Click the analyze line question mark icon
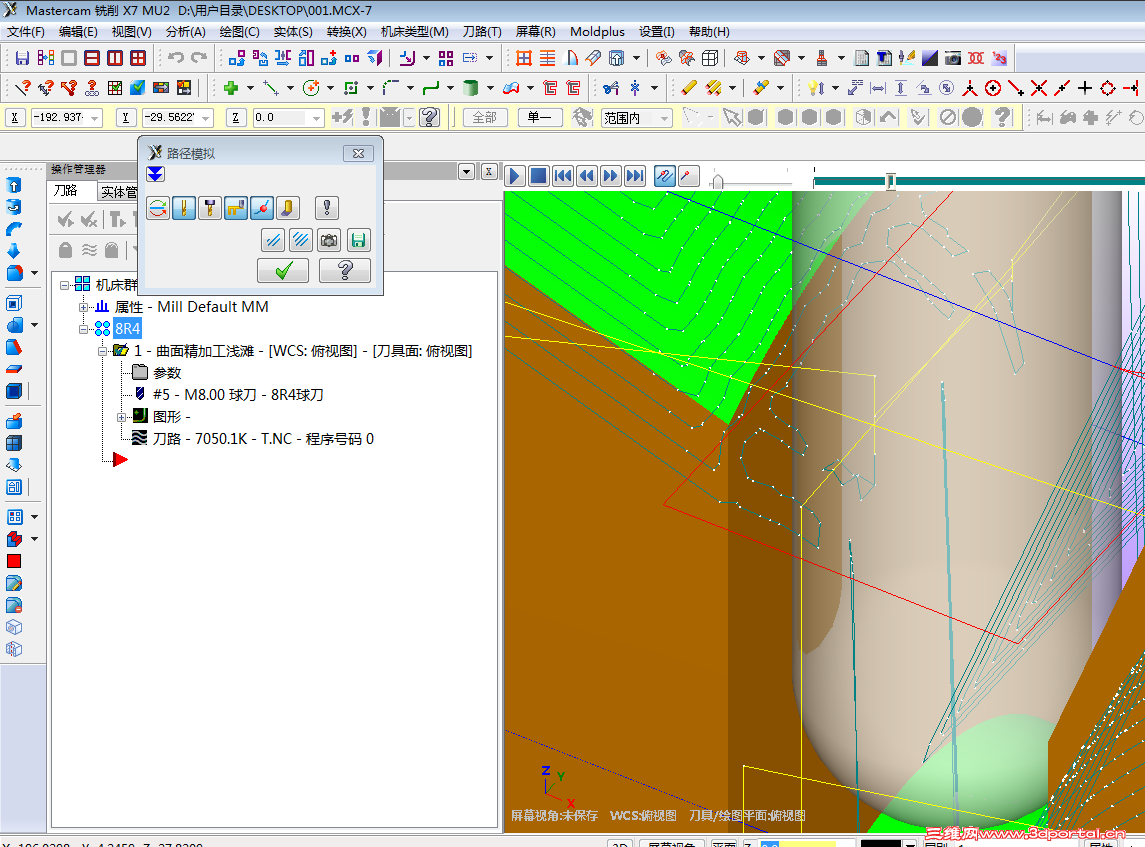 click(x=23, y=88)
